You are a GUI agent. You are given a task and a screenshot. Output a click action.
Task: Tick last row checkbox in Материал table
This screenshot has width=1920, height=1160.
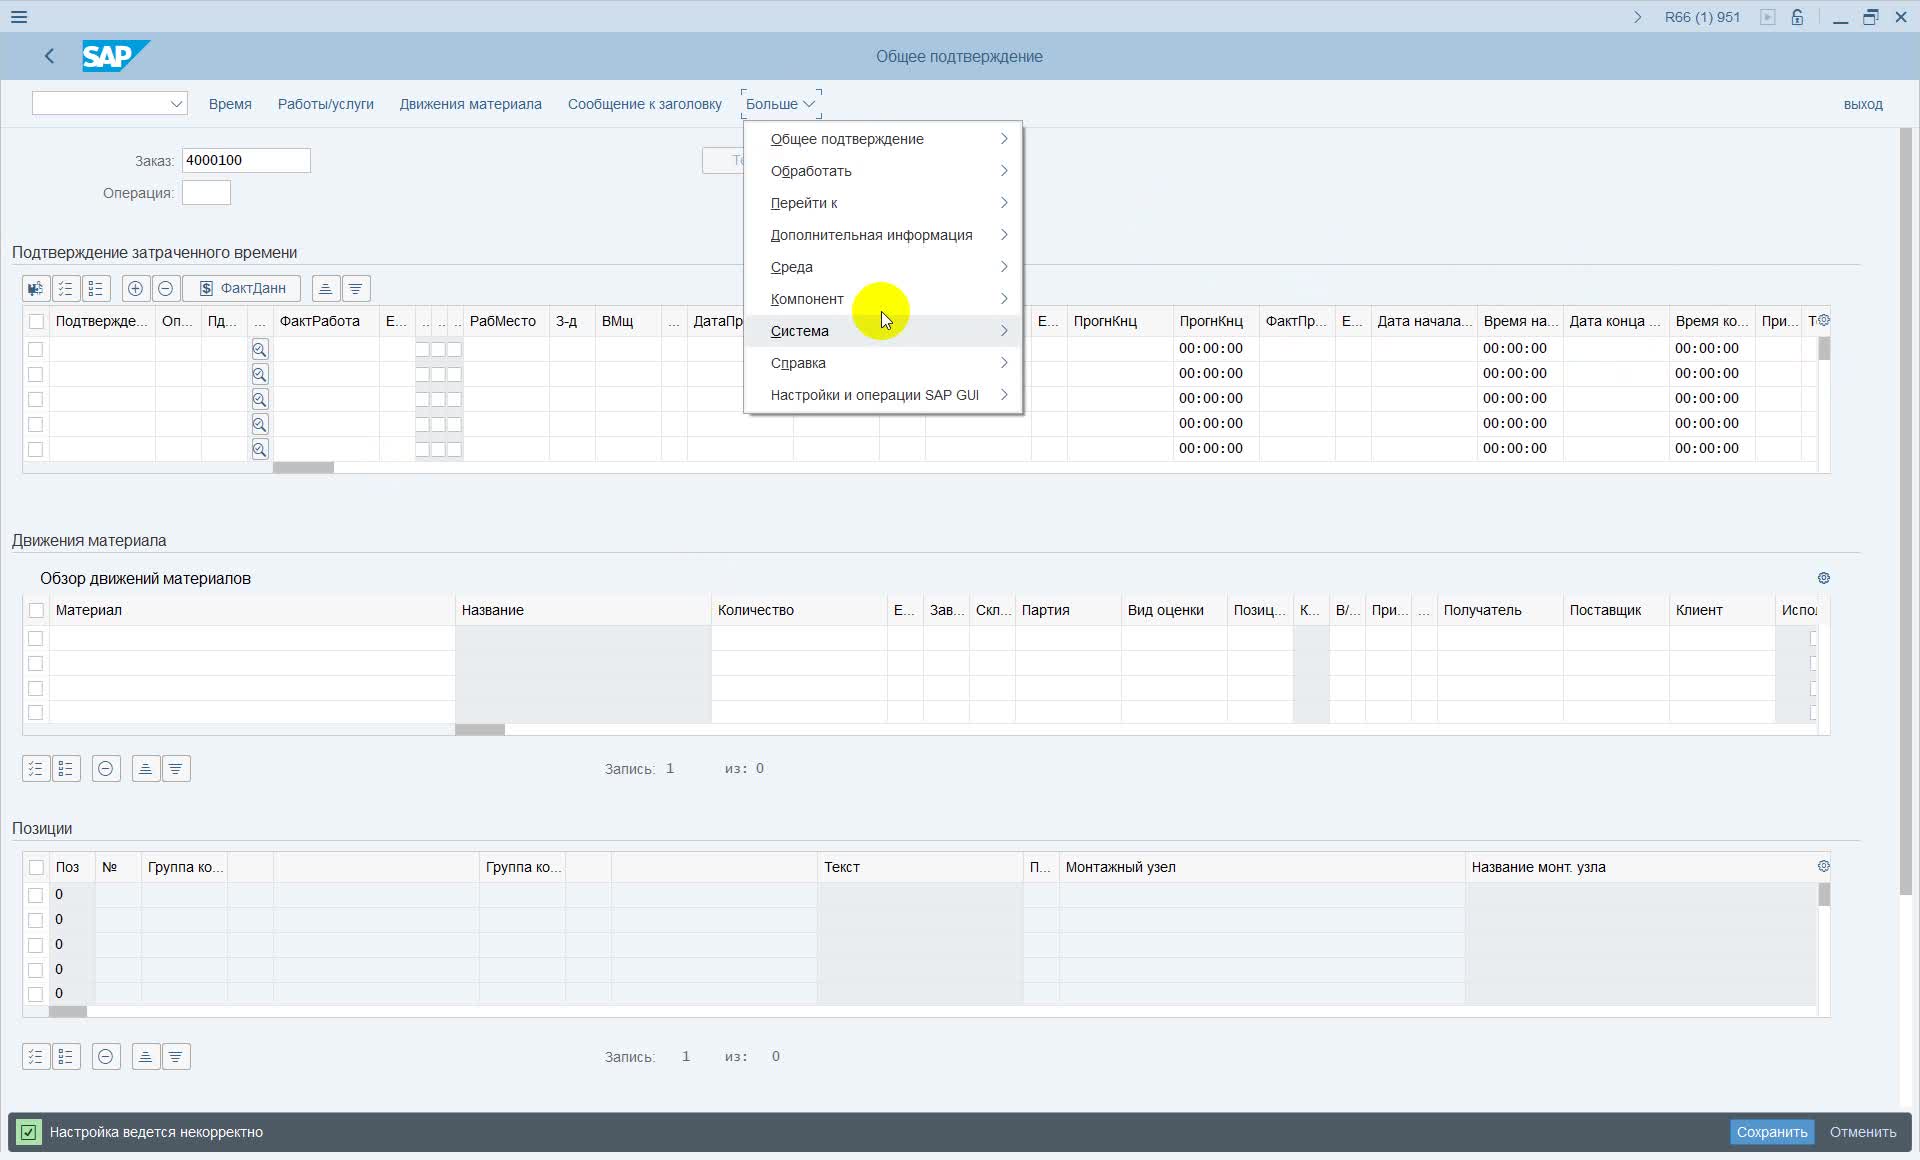pyautogui.click(x=36, y=712)
